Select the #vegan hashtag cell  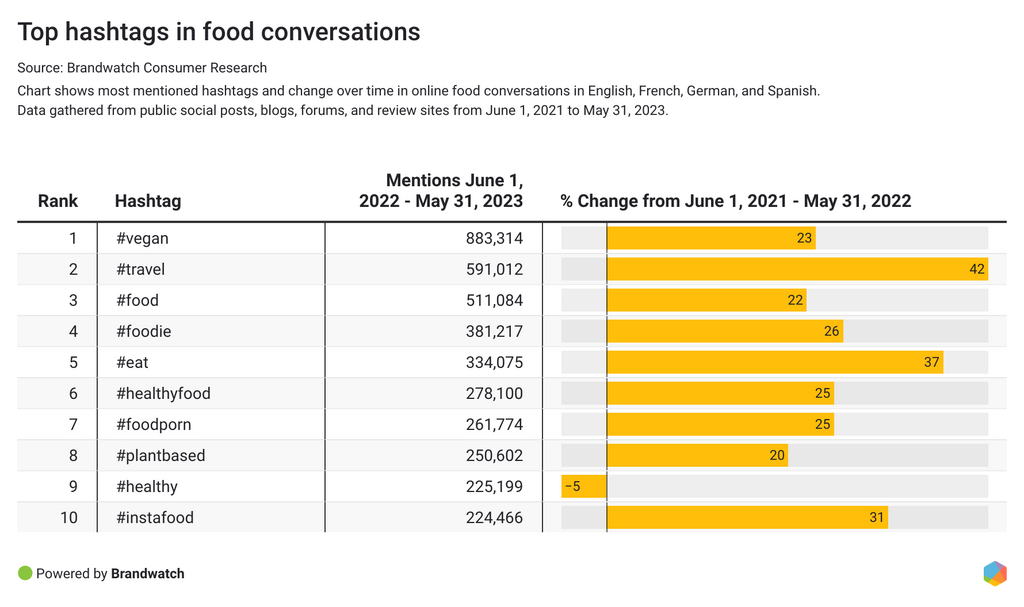143,238
